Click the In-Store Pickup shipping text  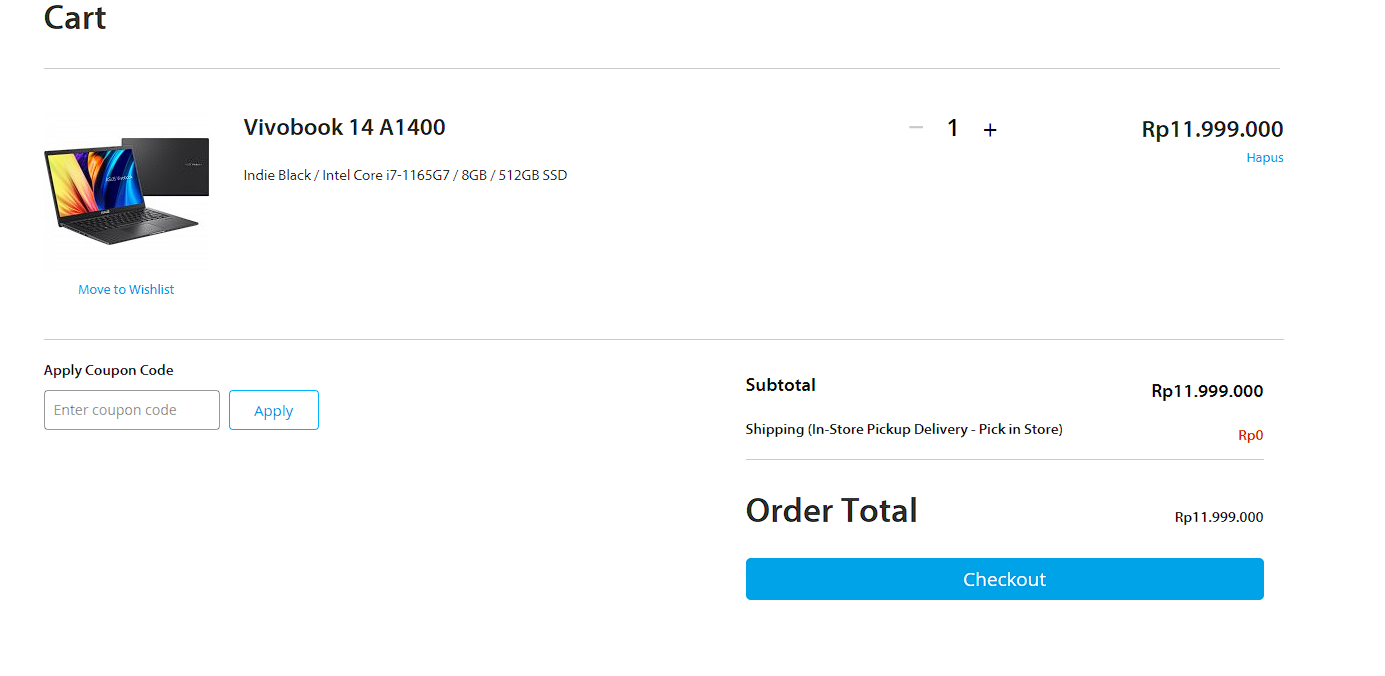point(903,429)
